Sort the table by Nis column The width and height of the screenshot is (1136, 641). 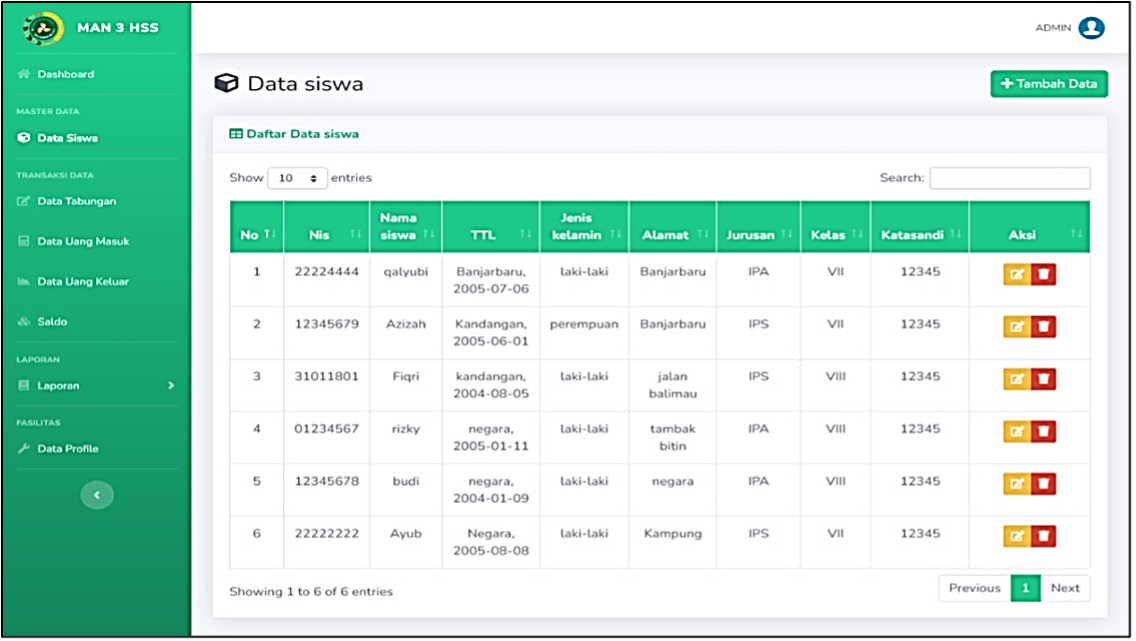[x=327, y=235]
